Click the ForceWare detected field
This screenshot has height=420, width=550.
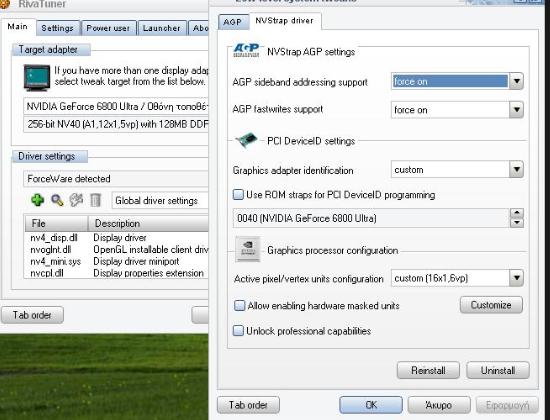click(116, 179)
